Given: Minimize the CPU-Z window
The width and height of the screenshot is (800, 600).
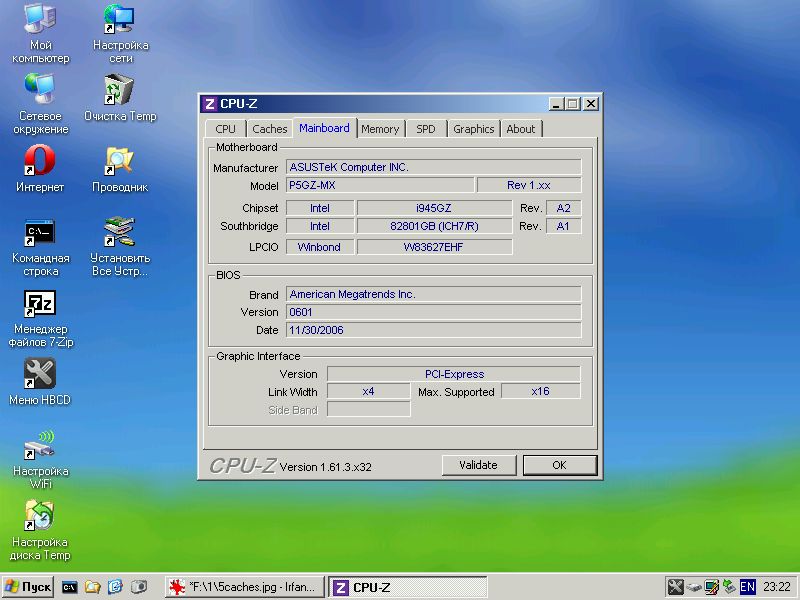Looking at the screenshot, I should [x=557, y=104].
